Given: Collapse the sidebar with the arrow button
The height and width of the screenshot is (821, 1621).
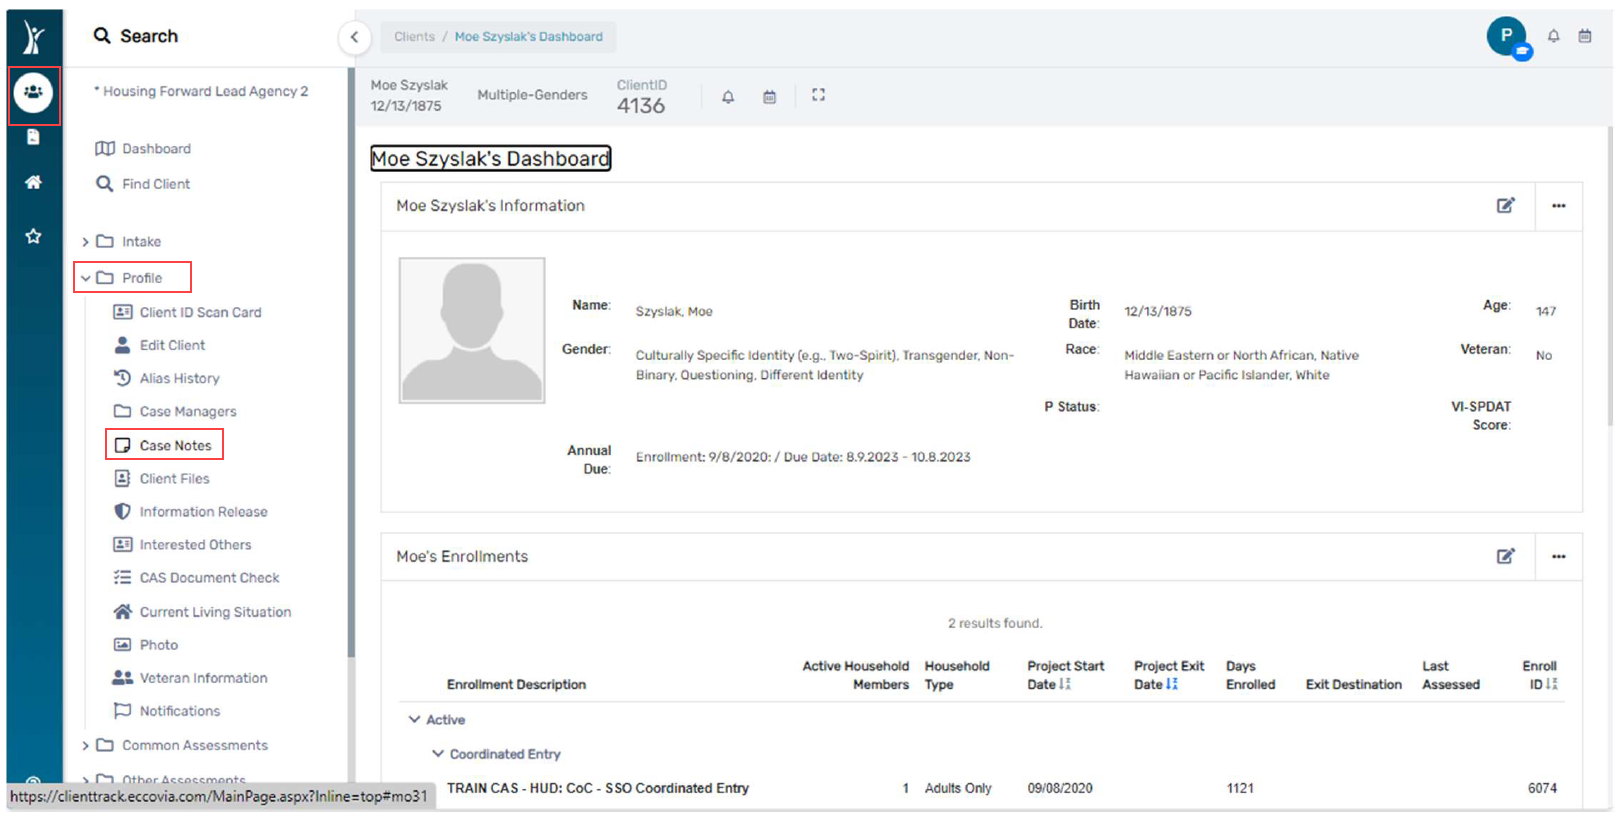Looking at the screenshot, I should pyautogui.click(x=354, y=38).
